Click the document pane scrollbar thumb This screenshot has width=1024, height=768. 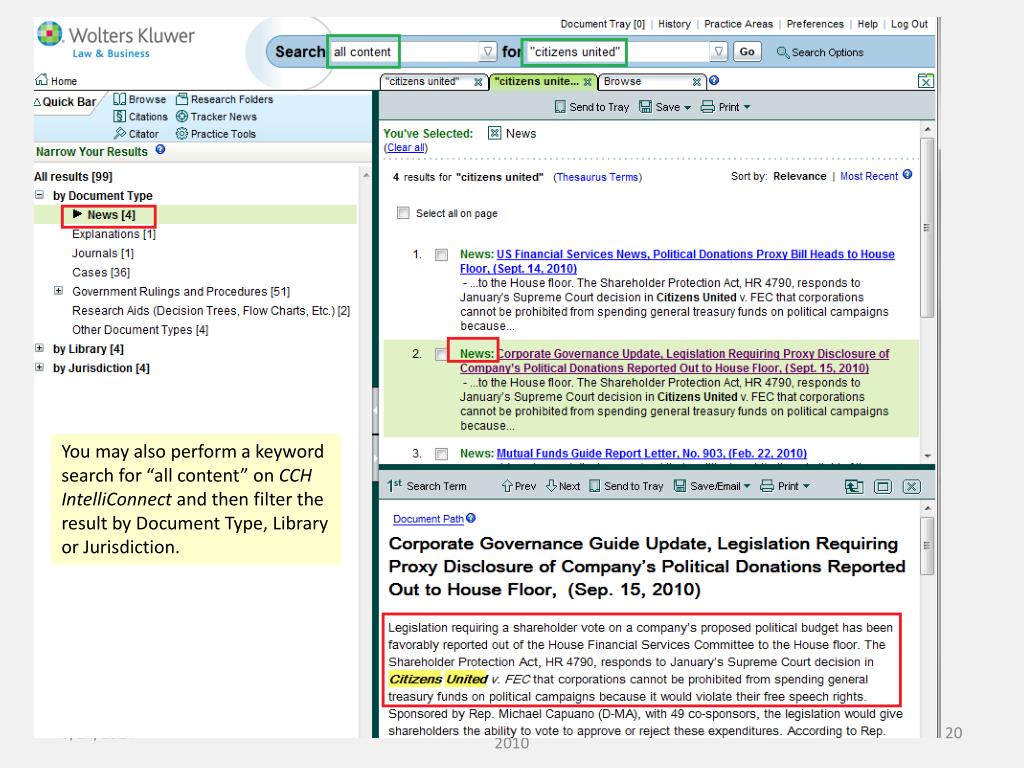(x=927, y=546)
